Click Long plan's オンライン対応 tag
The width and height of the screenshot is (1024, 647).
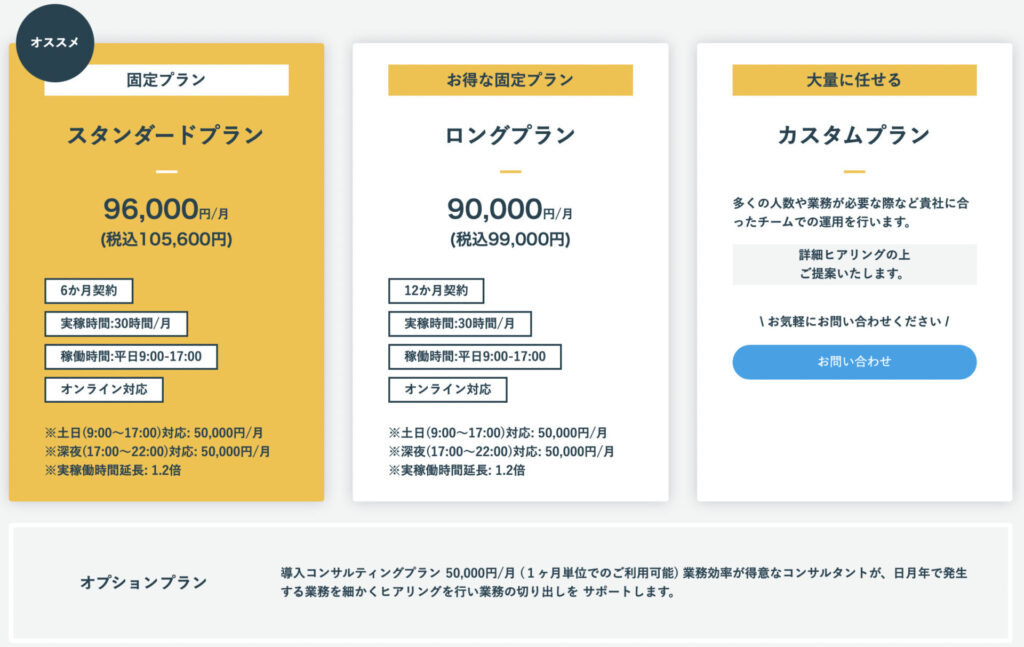[447, 389]
